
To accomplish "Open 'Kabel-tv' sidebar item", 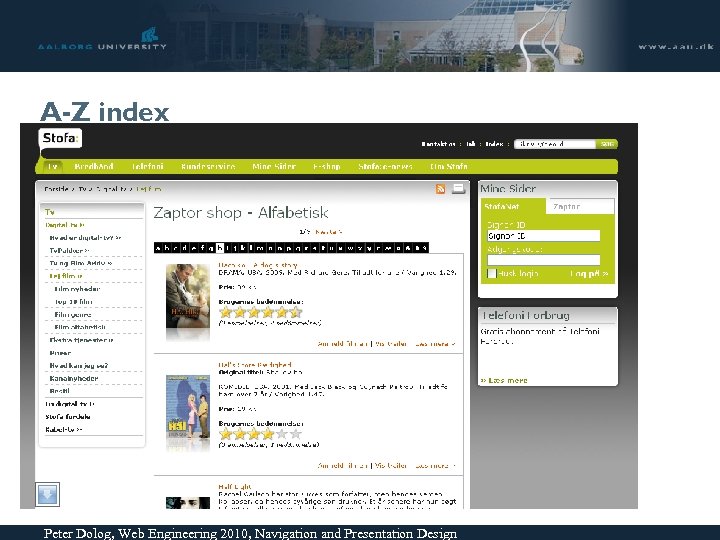I will [63, 430].
